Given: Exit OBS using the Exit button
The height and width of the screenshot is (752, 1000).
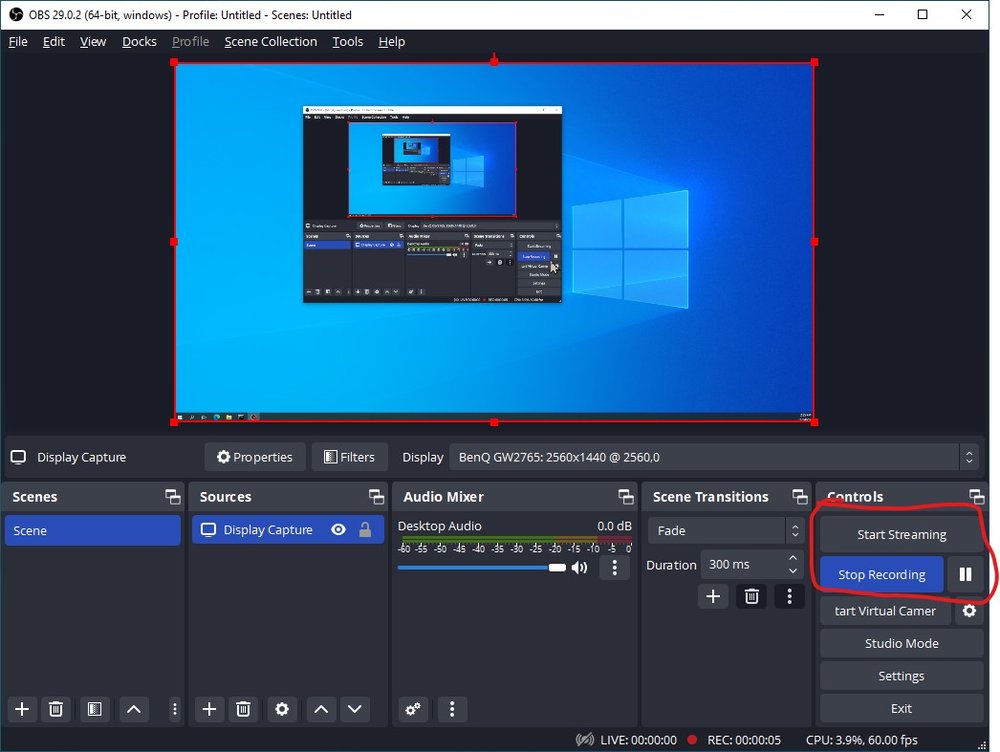Looking at the screenshot, I should coord(901,709).
